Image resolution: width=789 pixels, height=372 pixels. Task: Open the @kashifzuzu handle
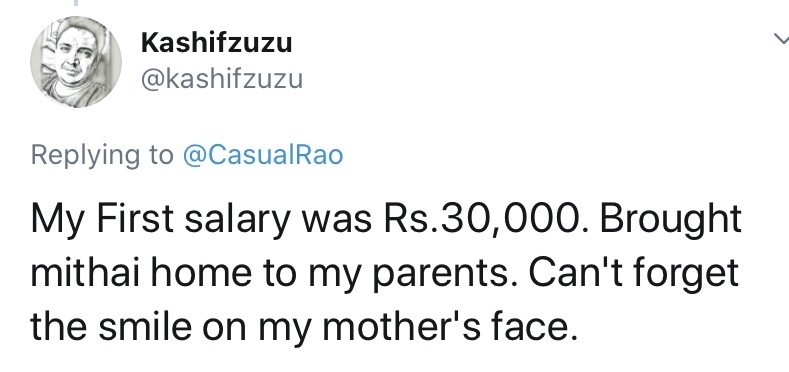pyautogui.click(x=222, y=80)
